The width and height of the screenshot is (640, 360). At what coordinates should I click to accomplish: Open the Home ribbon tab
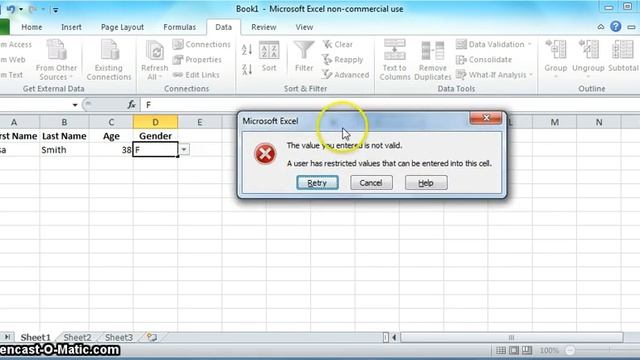click(x=31, y=27)
